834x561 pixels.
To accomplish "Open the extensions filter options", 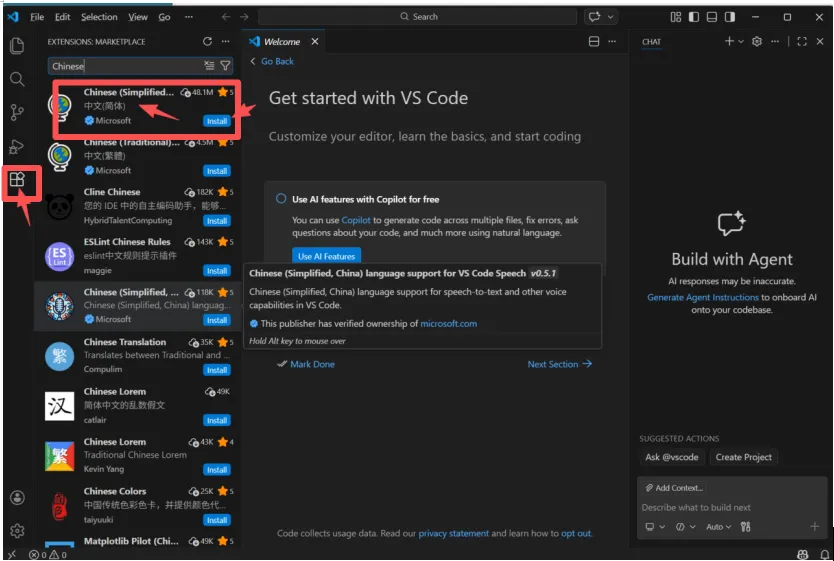I will pos(226,65).
